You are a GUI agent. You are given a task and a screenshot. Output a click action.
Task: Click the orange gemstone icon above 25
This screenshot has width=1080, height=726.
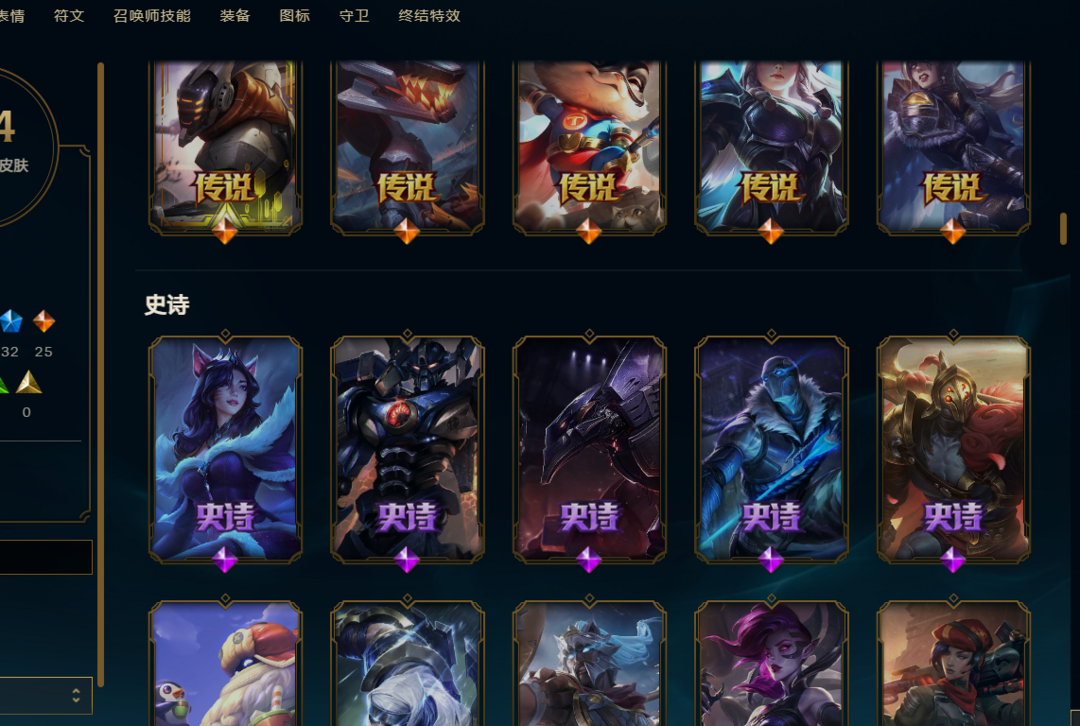[44, 321]
